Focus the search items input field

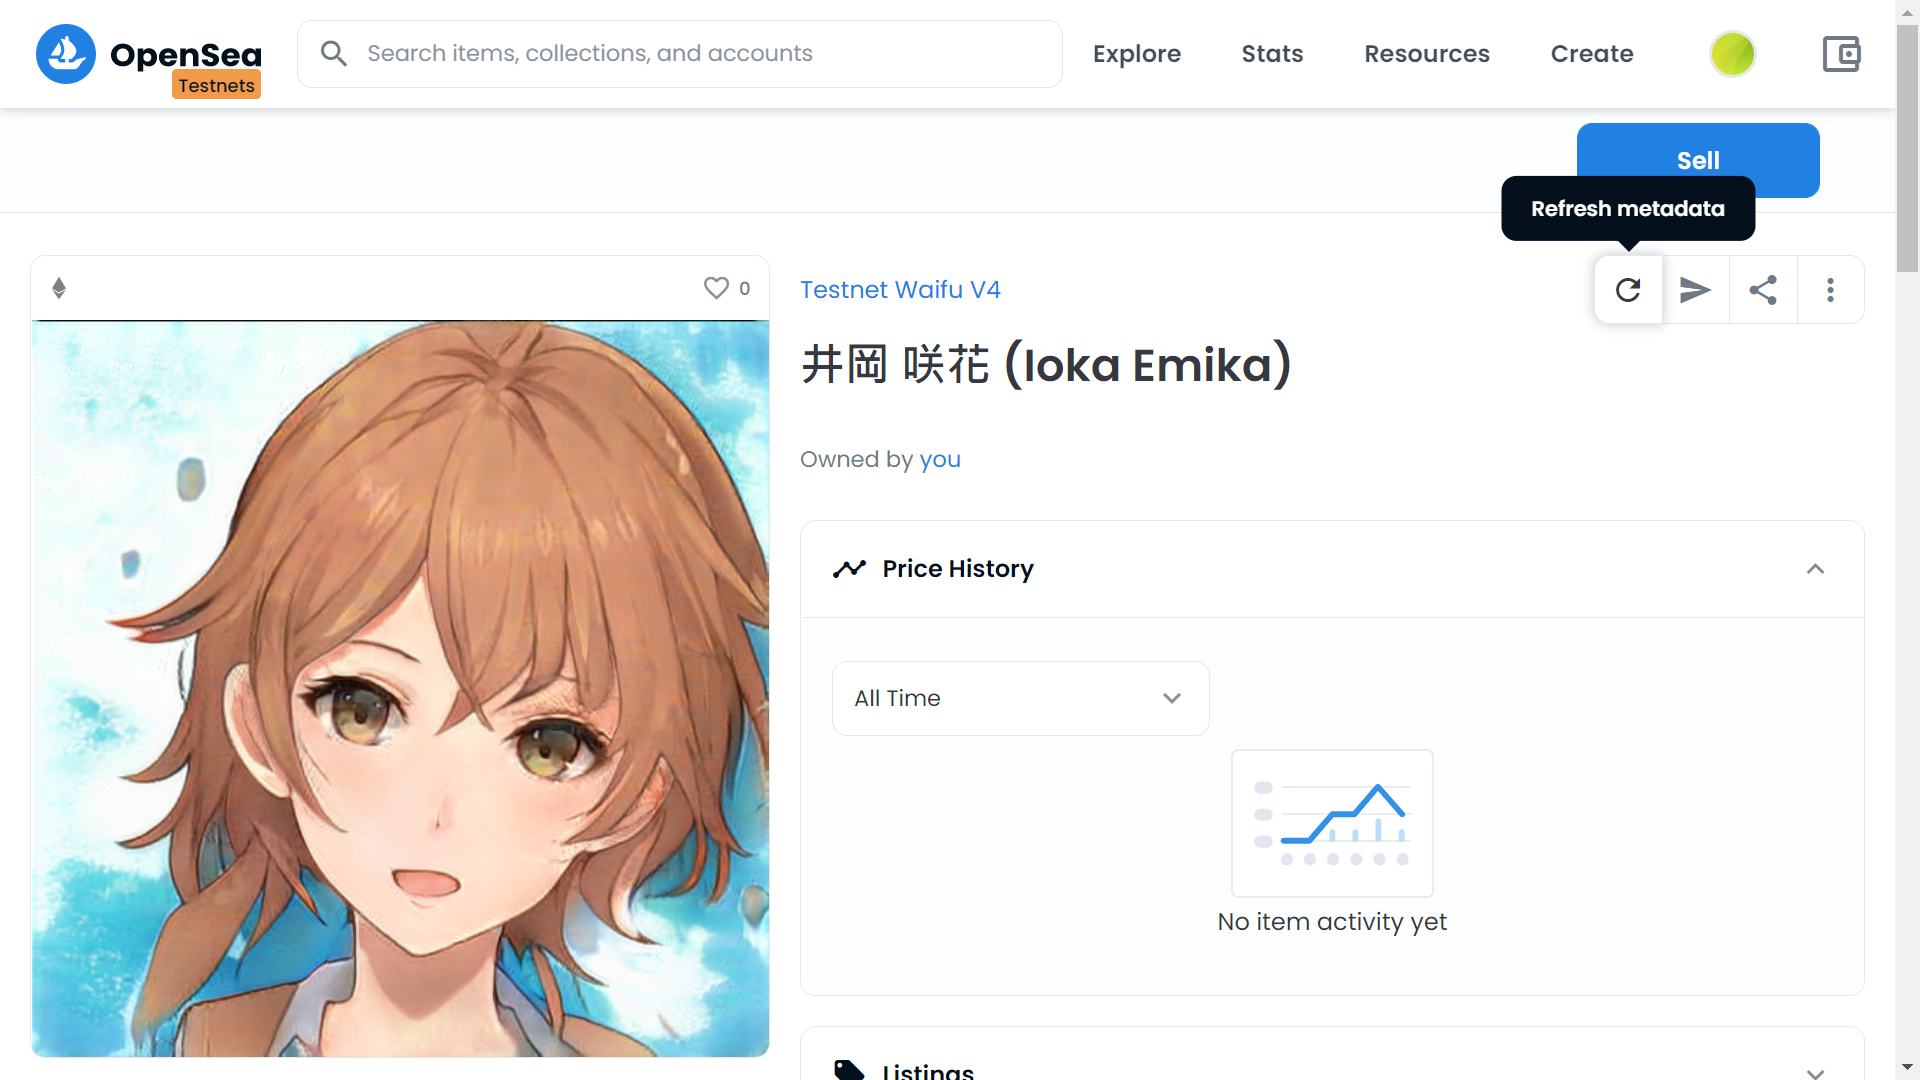click(x=680, y=54)
